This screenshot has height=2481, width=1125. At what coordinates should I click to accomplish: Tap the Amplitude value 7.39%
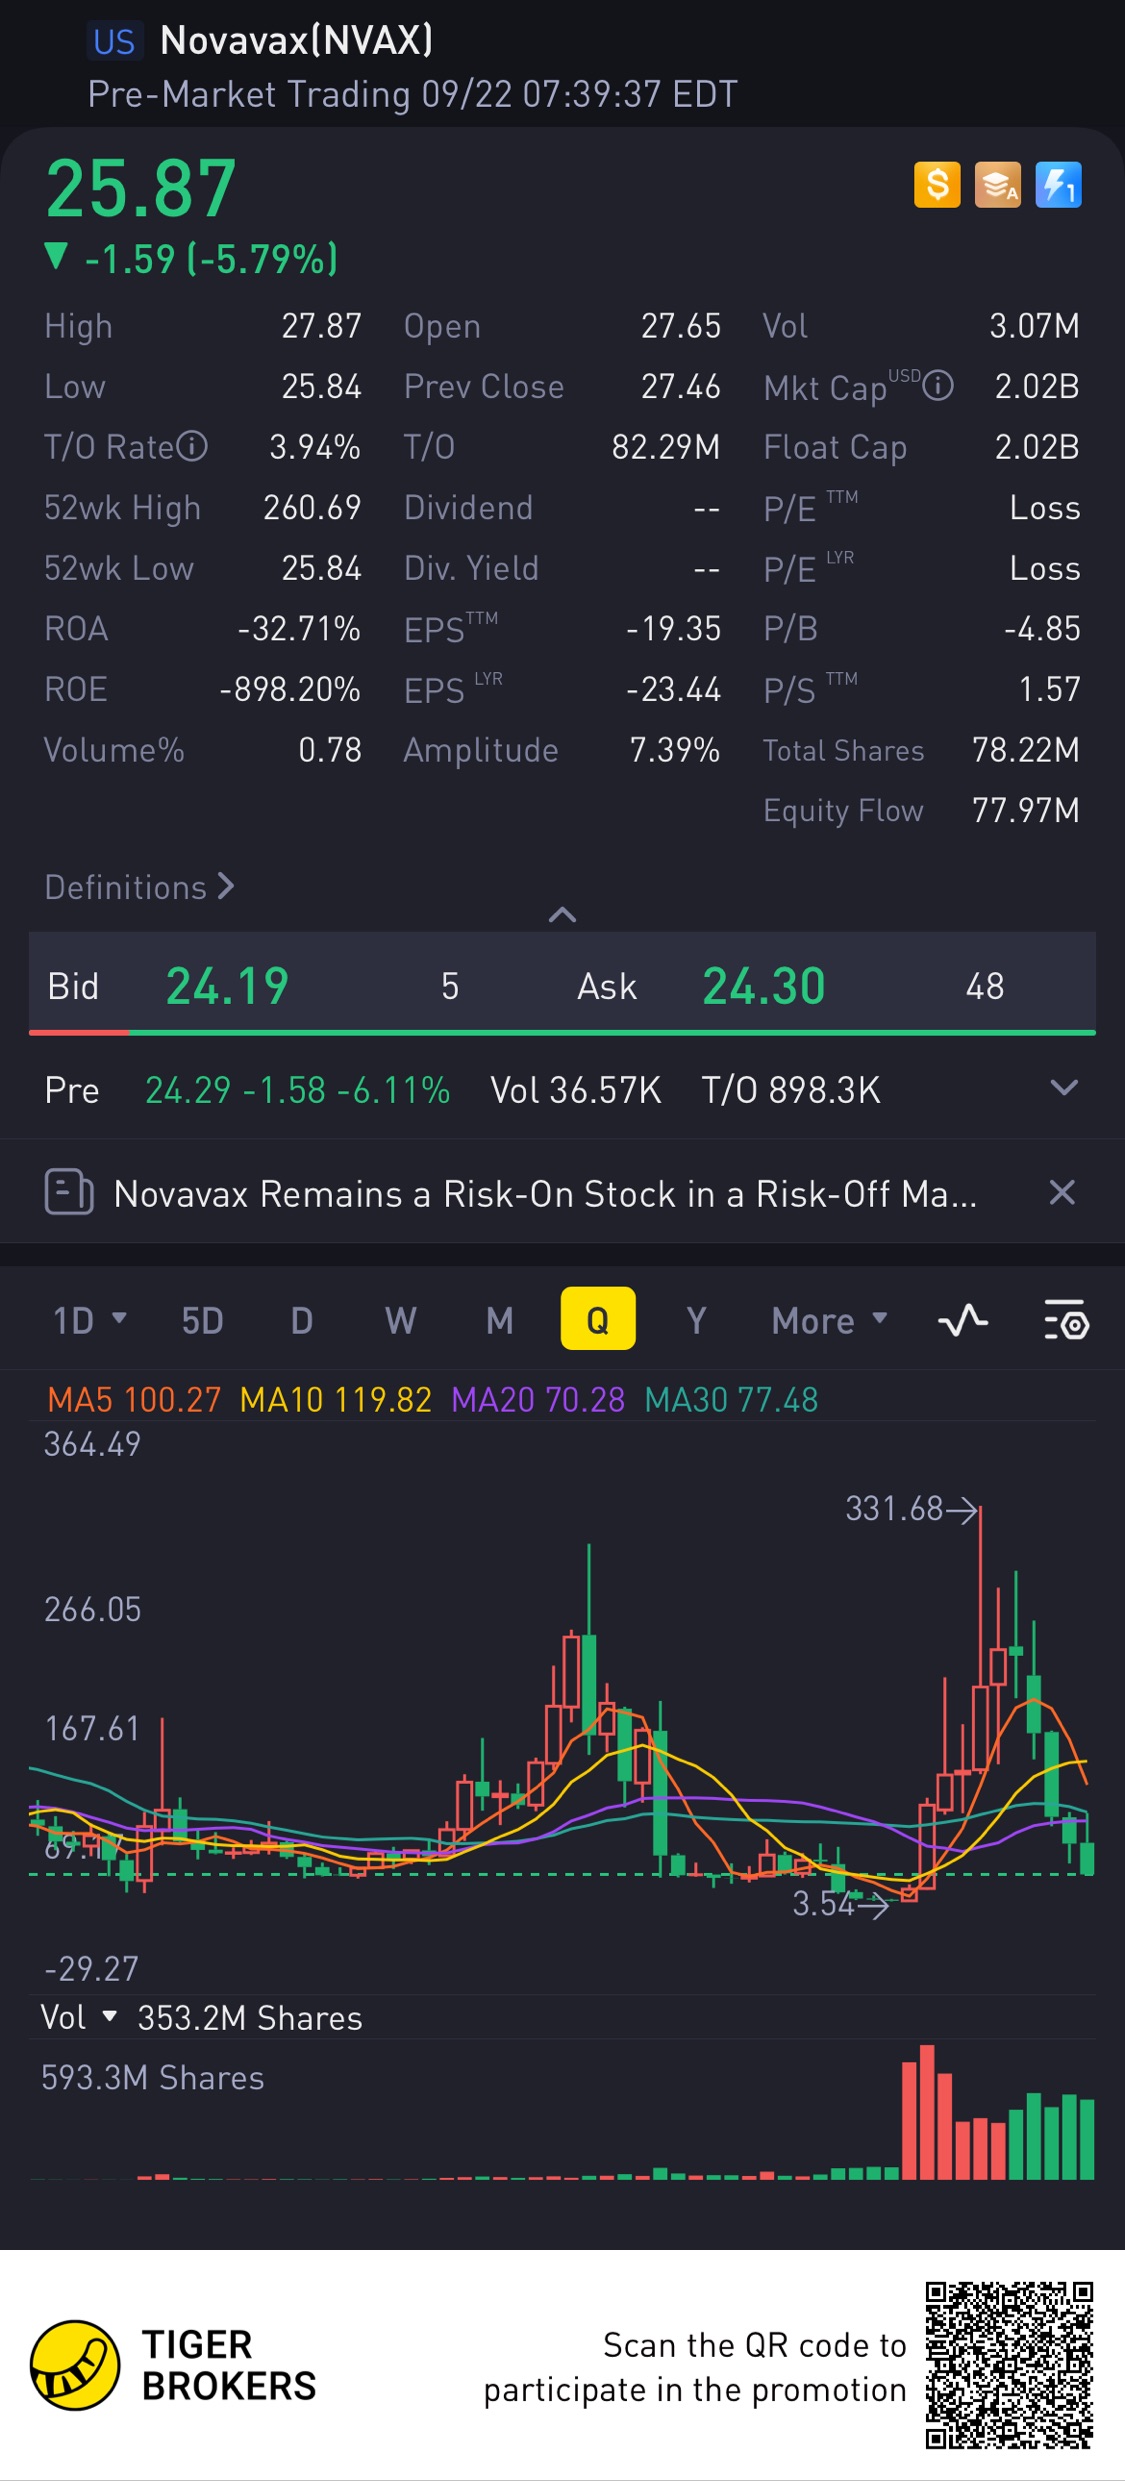(674, 749)
